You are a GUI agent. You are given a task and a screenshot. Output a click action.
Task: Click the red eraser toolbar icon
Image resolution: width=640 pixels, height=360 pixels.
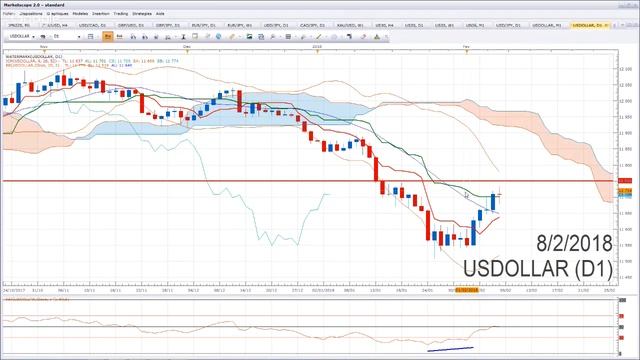tap(363, 37)
